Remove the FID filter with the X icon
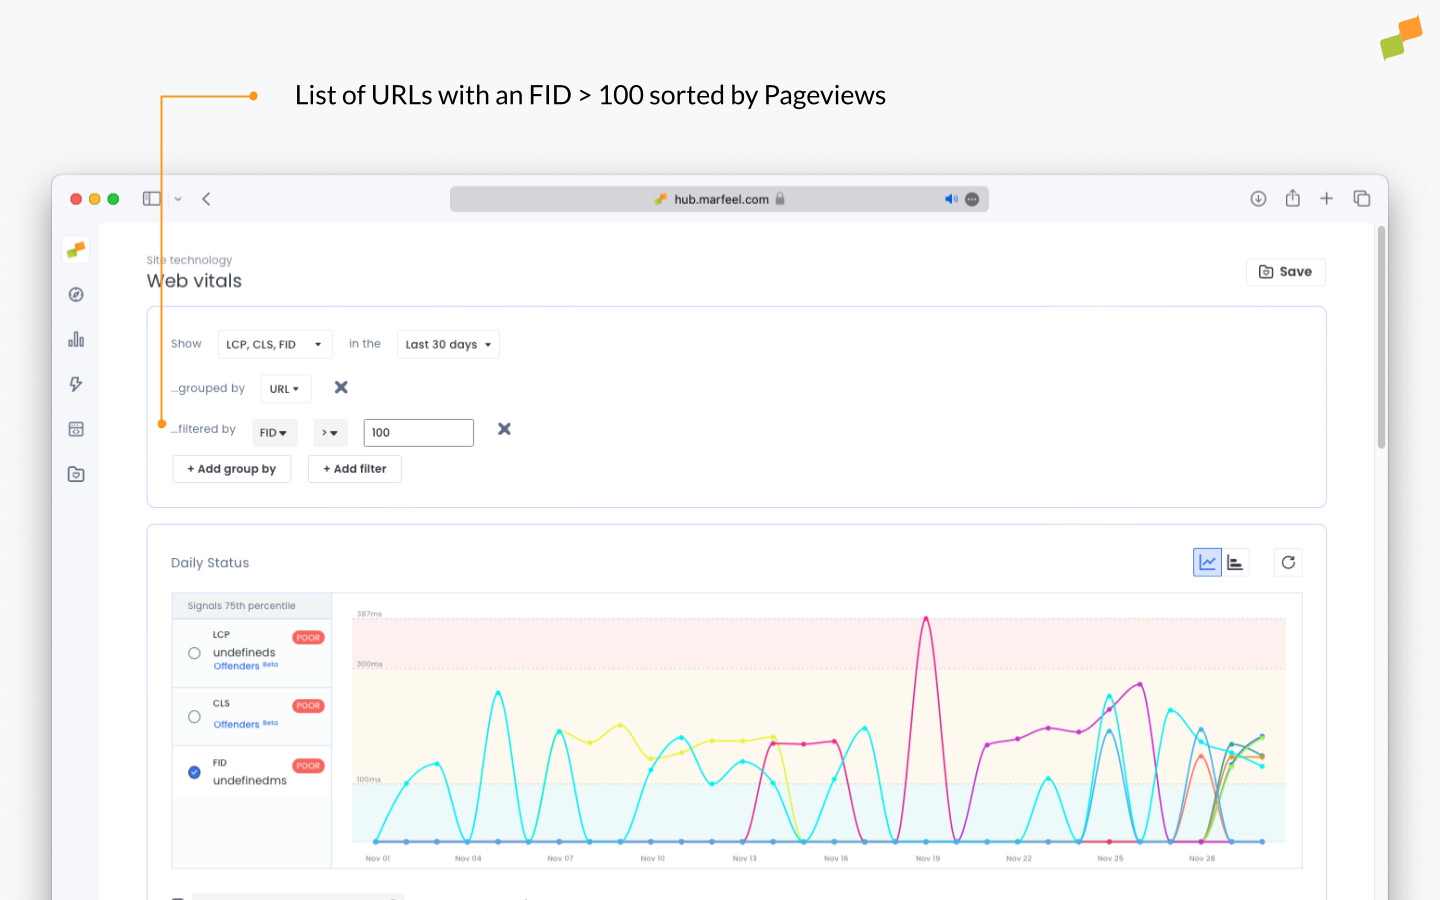1440x900 pixels. pyautogui.click(x=504, y=428)
